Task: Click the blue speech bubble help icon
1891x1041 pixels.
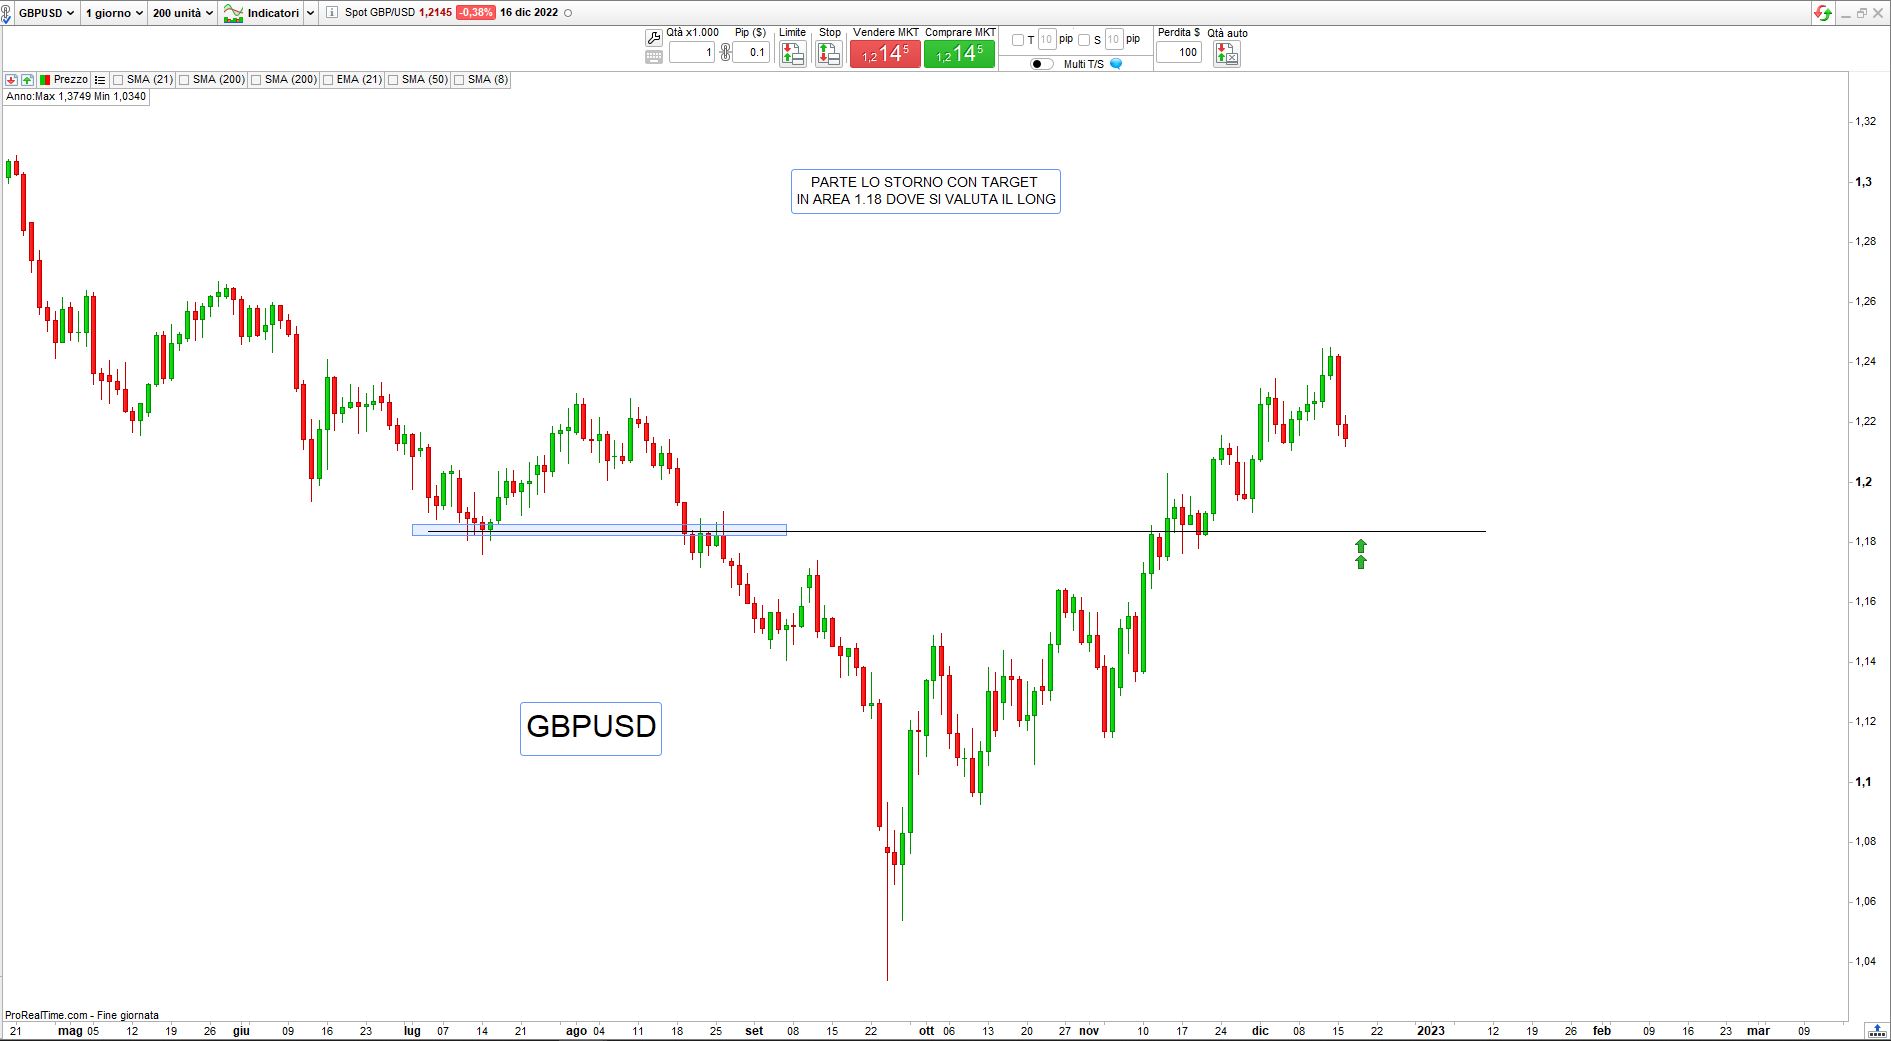Action: (1116, 64)
